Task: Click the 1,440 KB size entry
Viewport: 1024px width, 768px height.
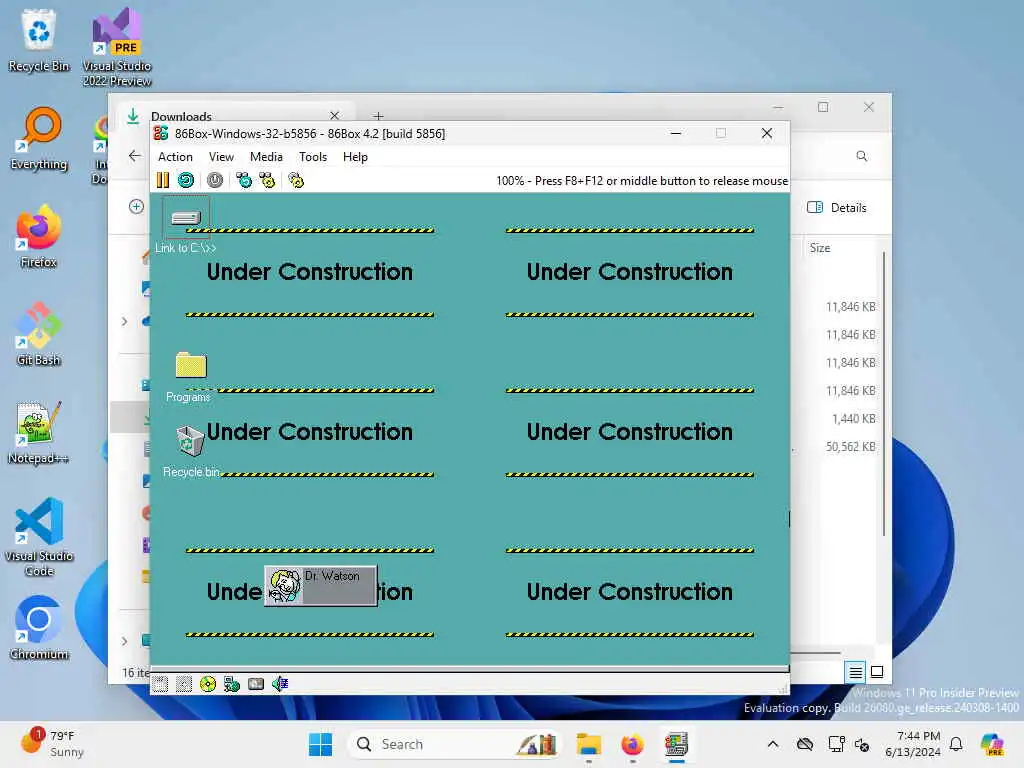Action: pos(854,419)
